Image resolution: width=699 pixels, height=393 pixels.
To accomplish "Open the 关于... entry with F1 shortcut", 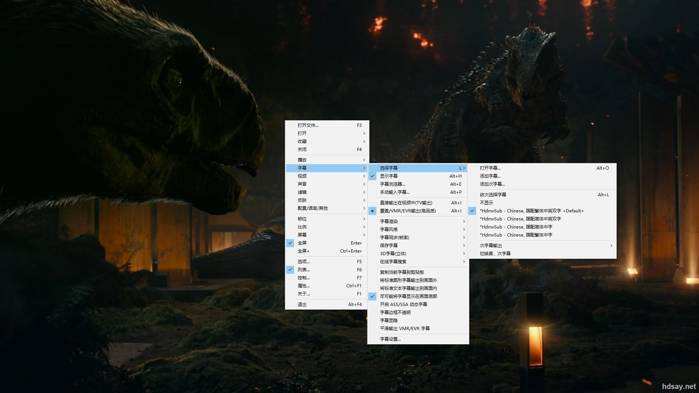I will 327,294.
